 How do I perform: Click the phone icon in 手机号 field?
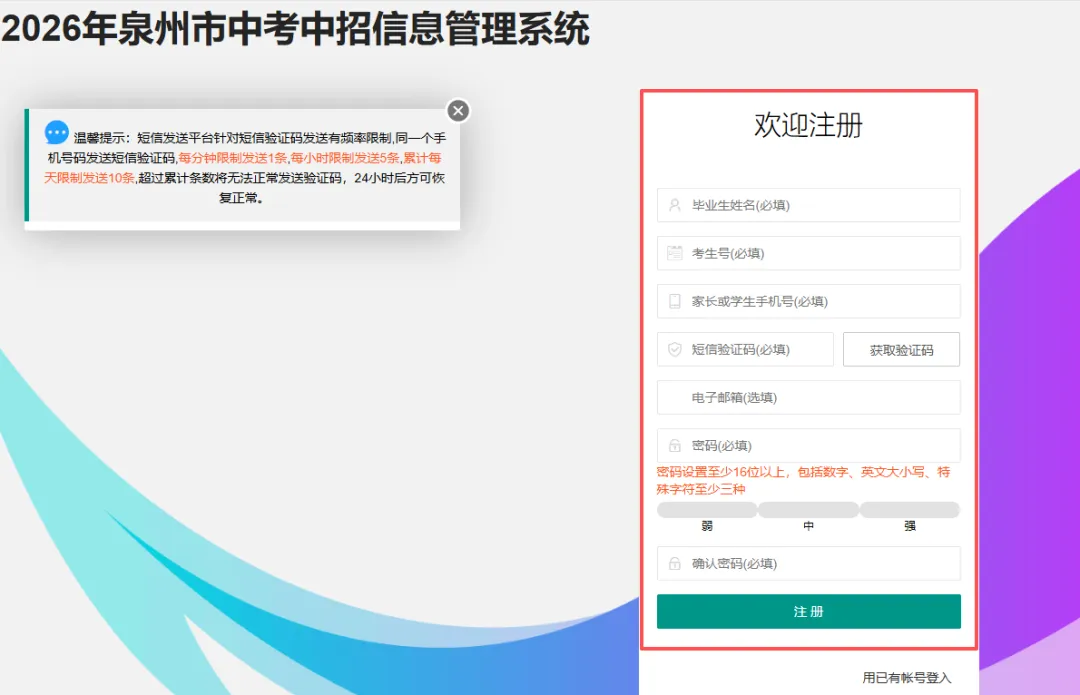675,302
